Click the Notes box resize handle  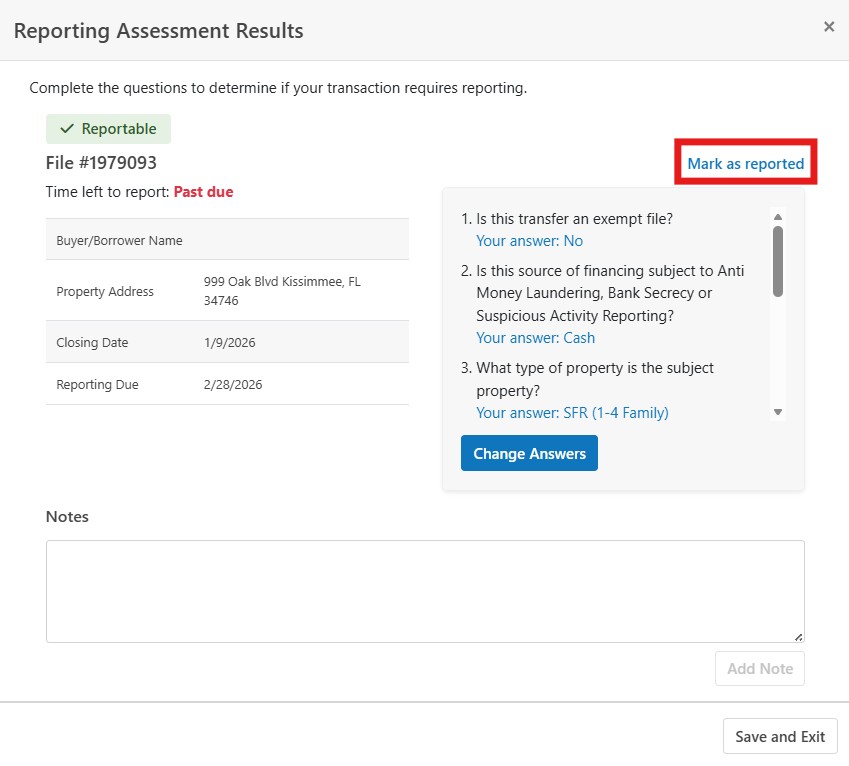798,636
